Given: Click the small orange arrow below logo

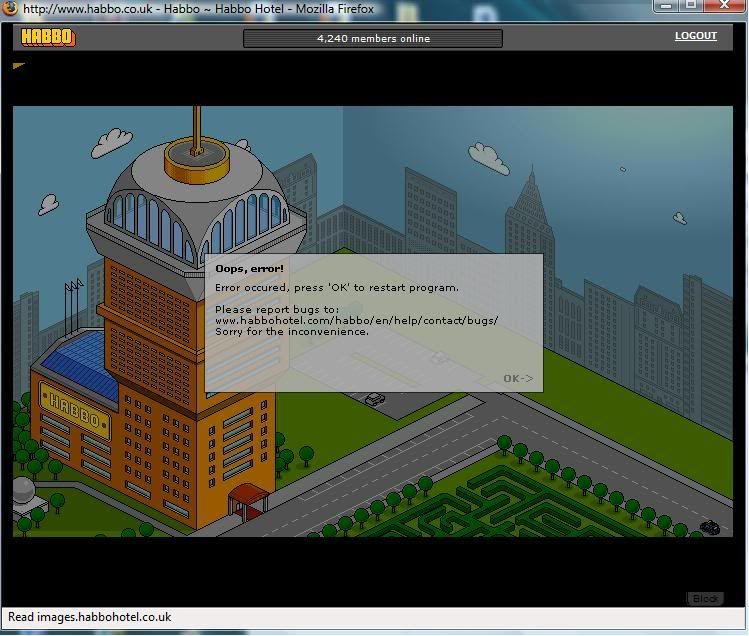Looking at the screenshot, I should (18, 66).
